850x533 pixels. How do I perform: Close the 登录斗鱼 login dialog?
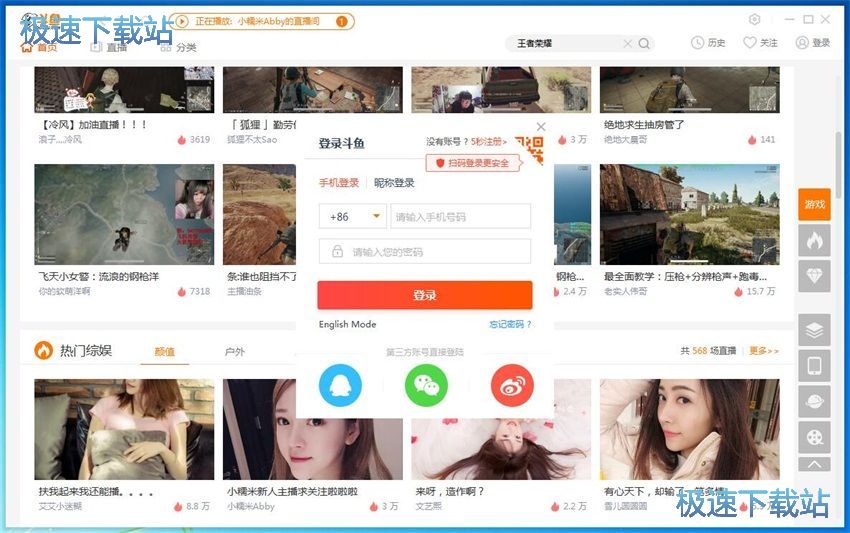tap(540, 127)
